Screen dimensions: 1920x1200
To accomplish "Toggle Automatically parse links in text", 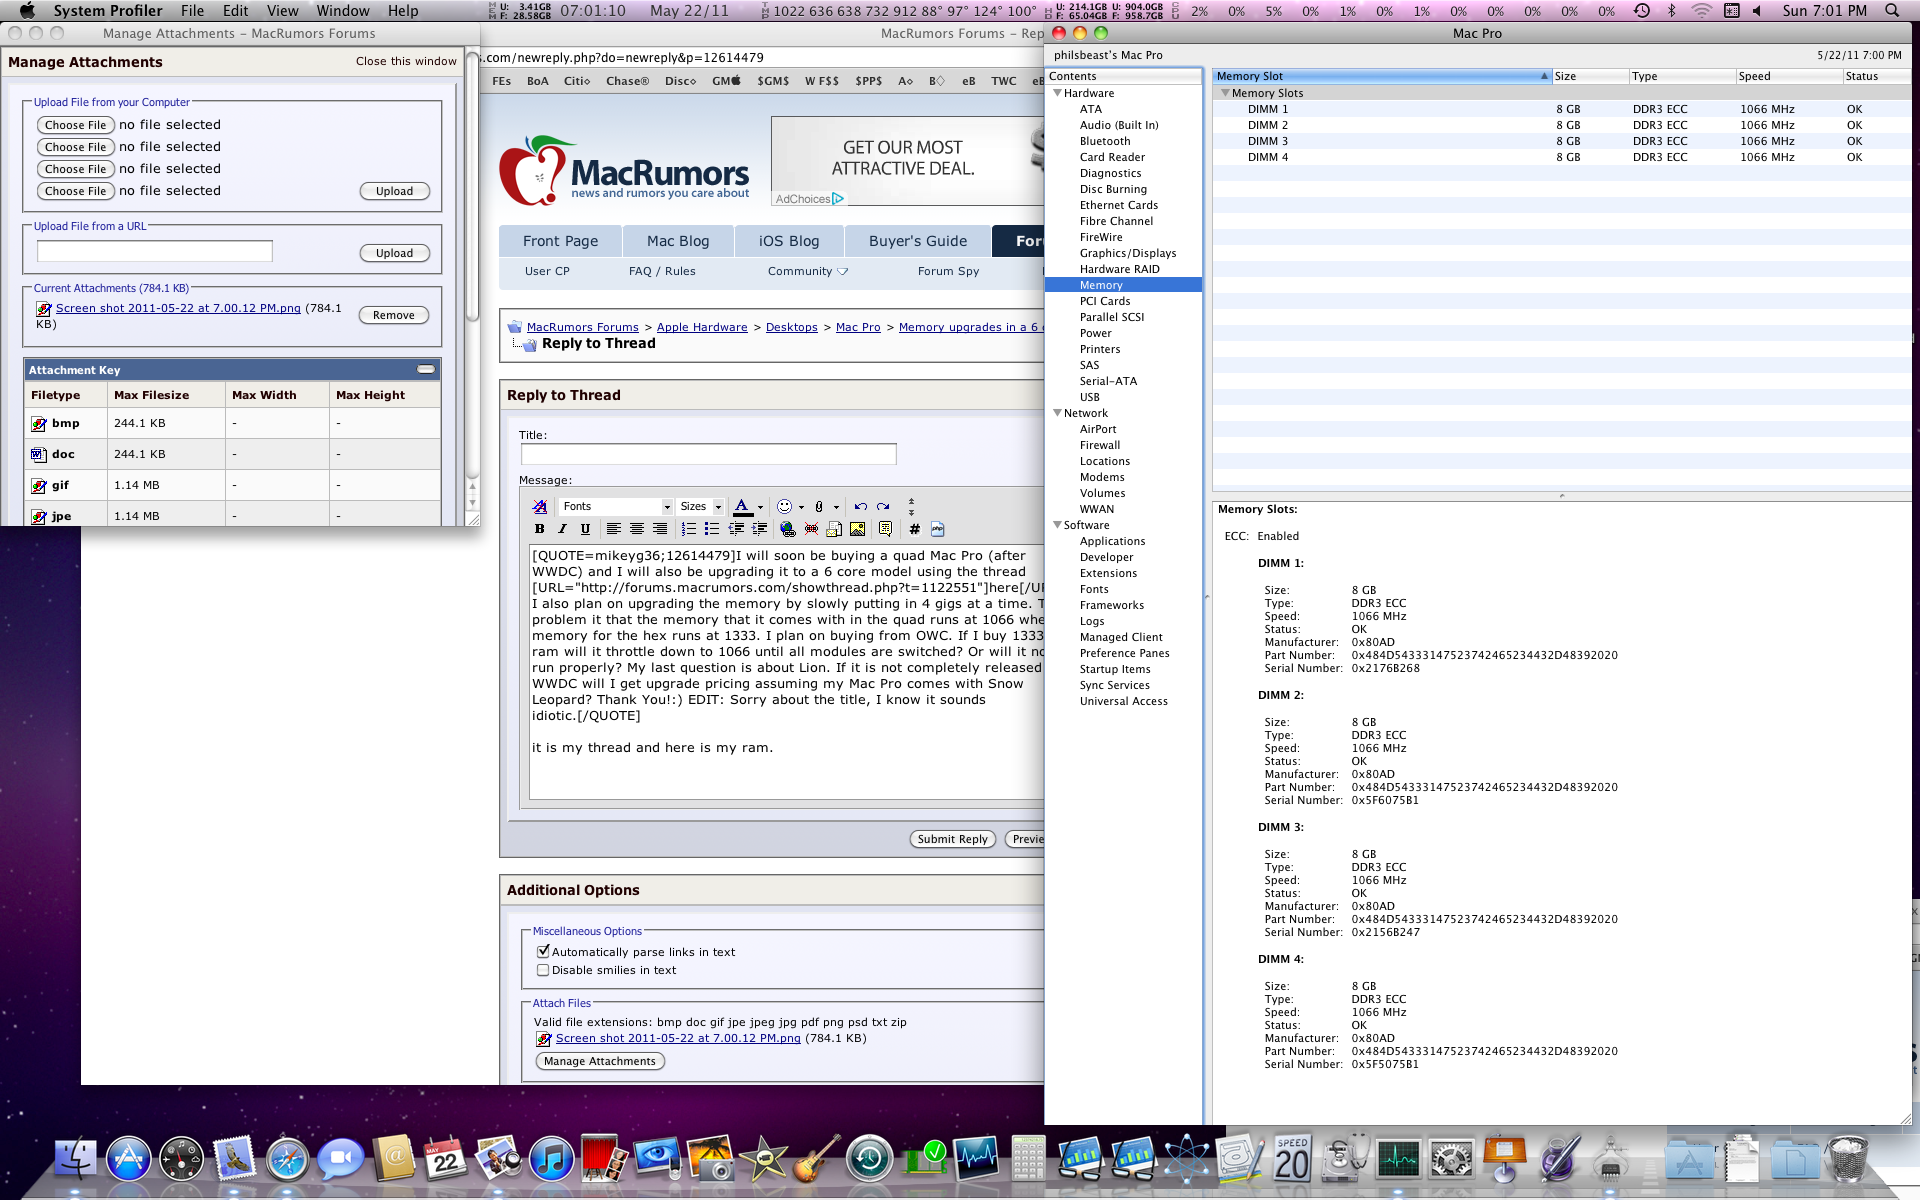I will pyautogui.click(x=543, y=951).
